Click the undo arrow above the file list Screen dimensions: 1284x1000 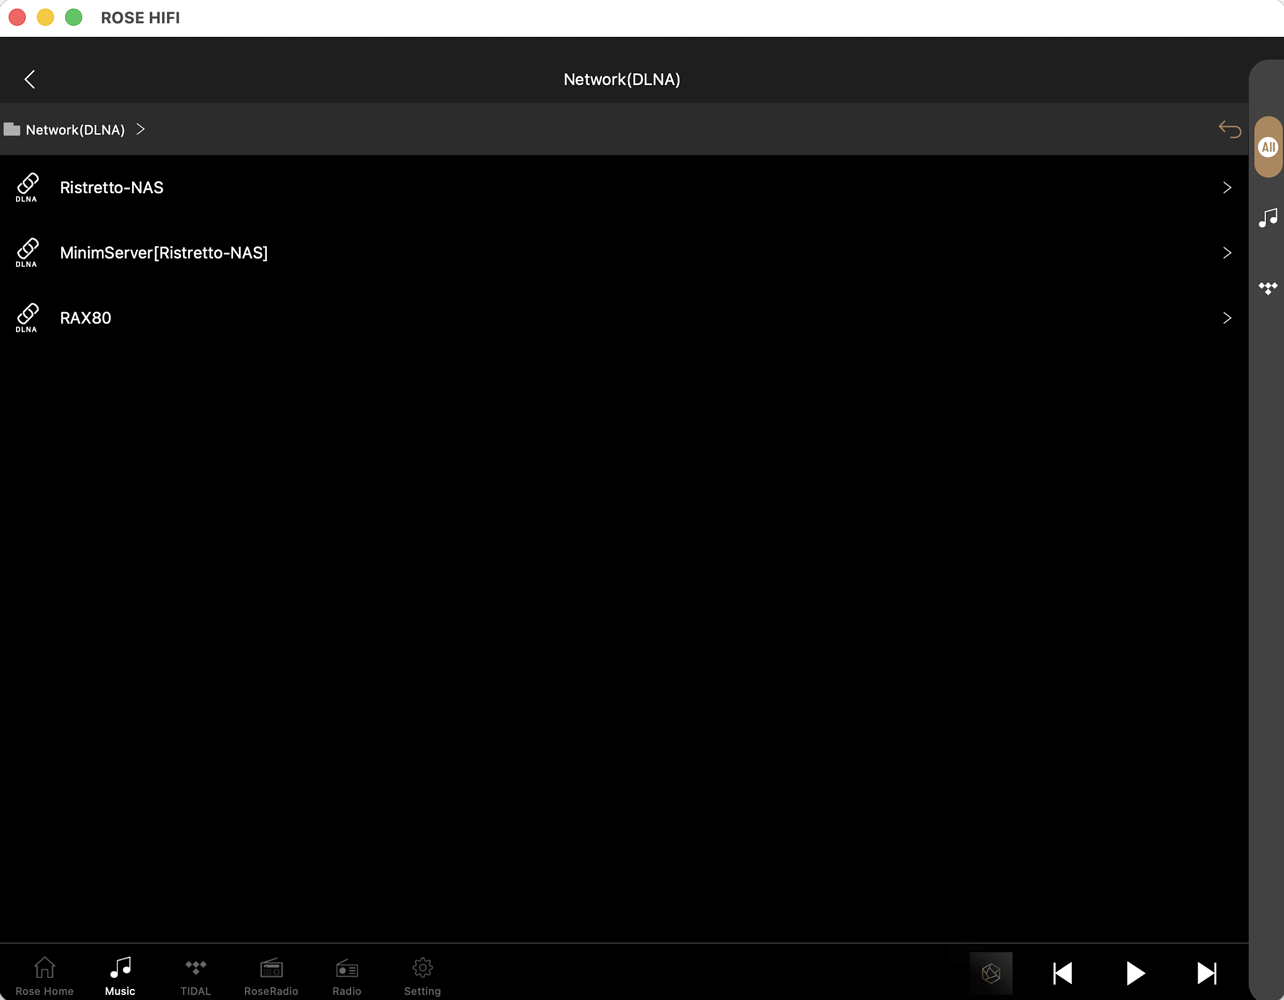pyautogui.click(x=1229, y=129)
